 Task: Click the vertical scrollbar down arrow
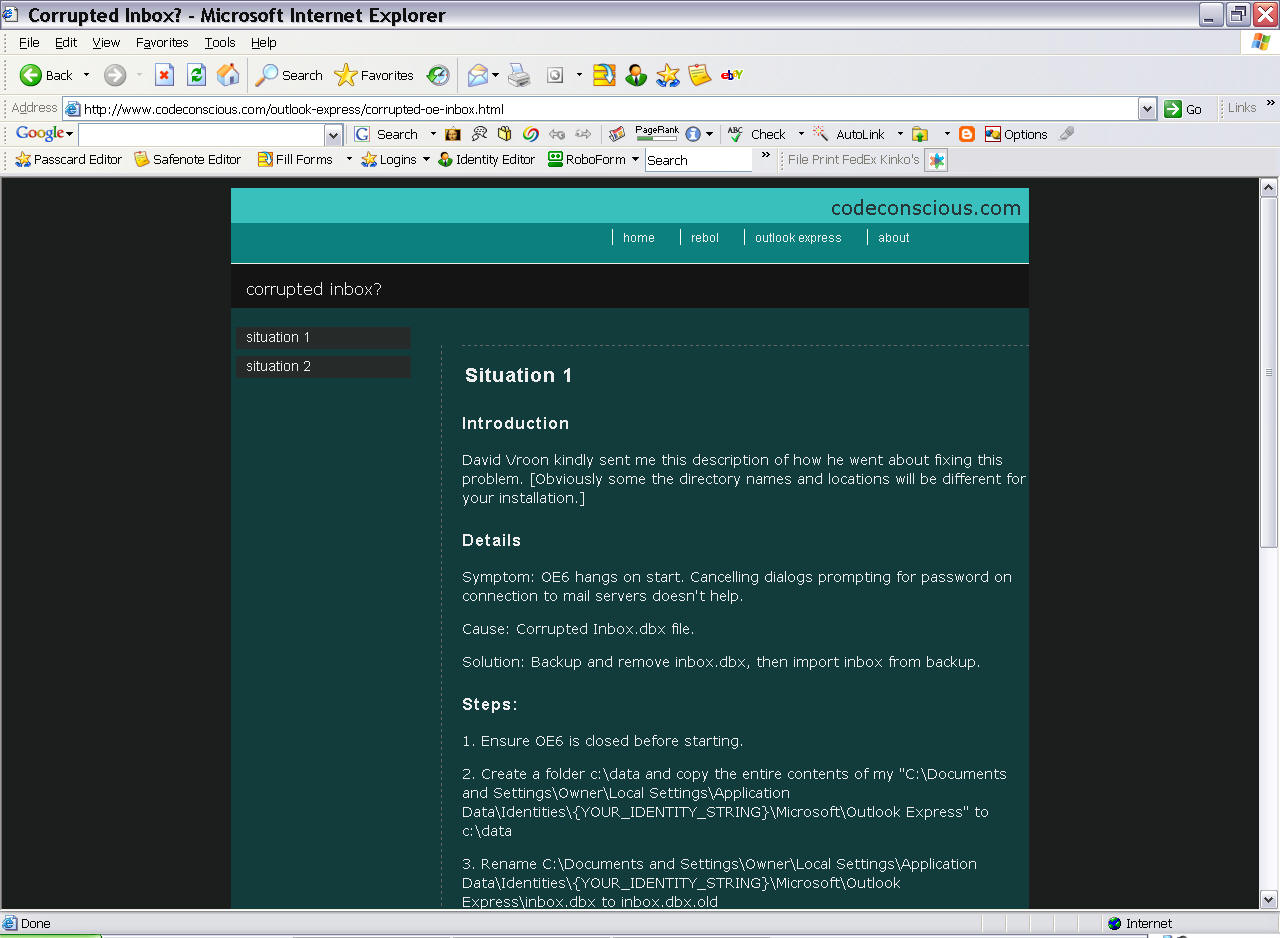(1269, 899)
